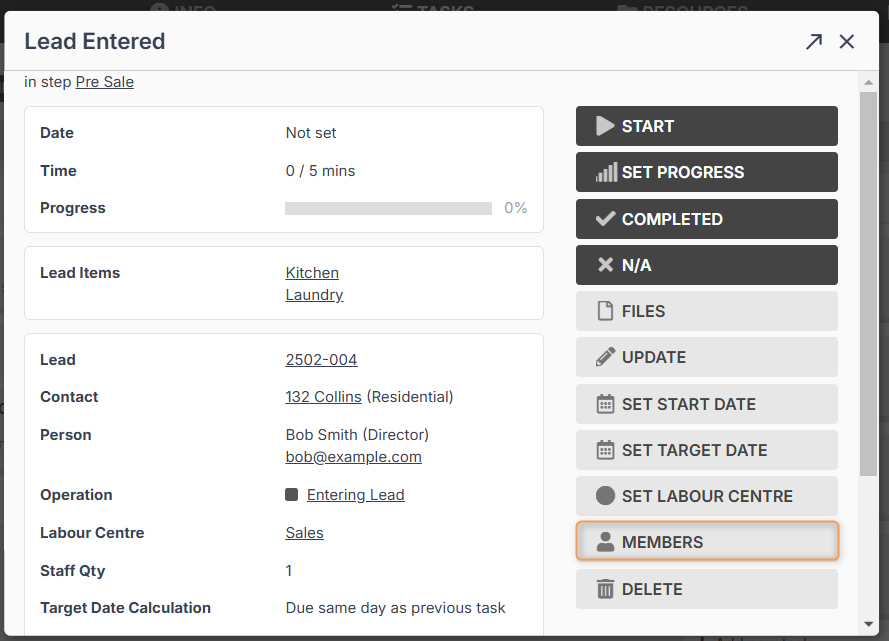Open the Files document button
Image resolution: width=889 pixels, height=641 pixels.
[706, 311]
